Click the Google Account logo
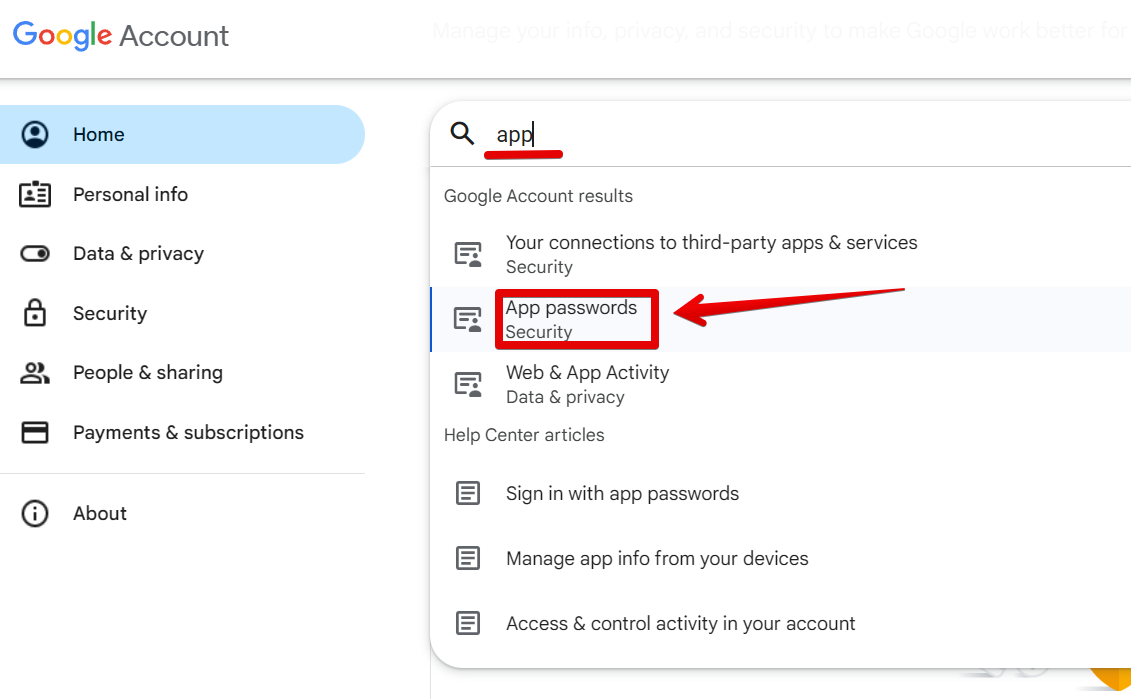 (120, 35)
